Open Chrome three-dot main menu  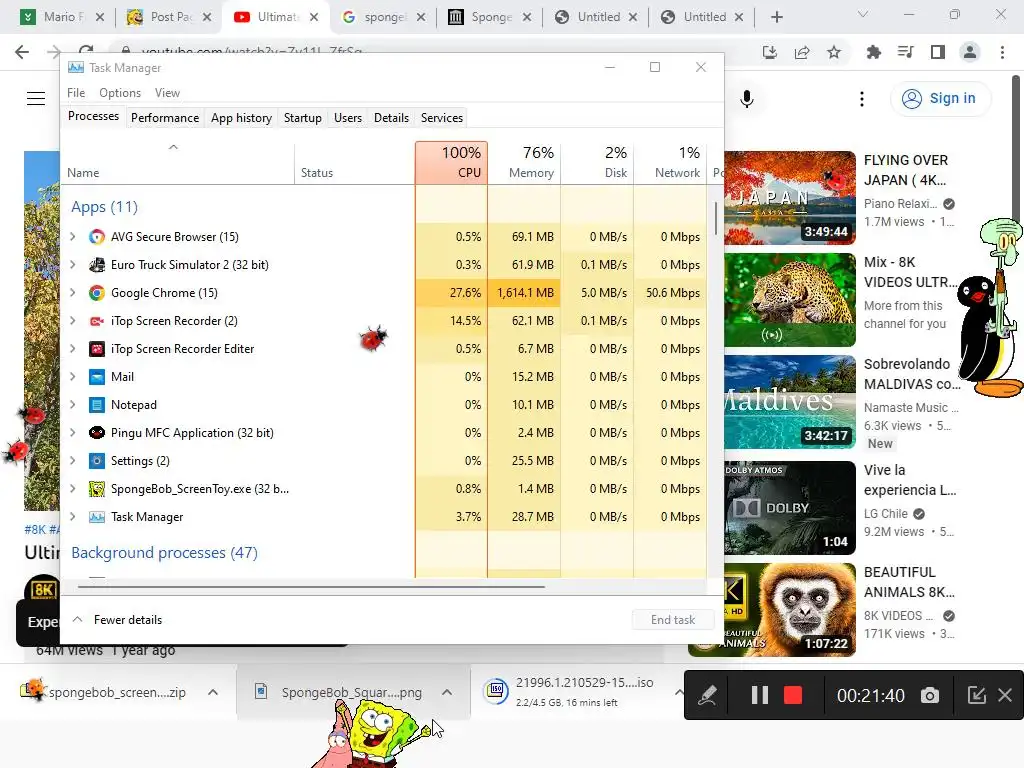click(x=1002, y=52)
